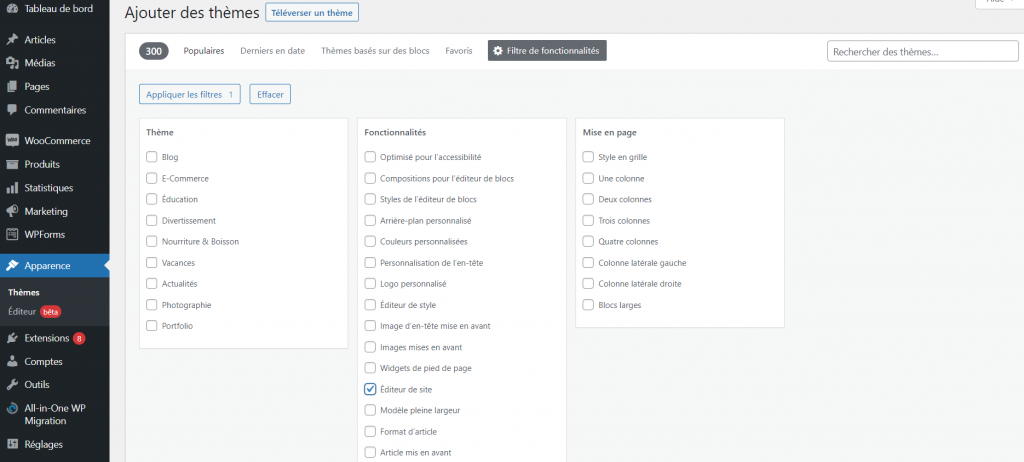Click the Outils wrench icon
The image size is (1024, 462).
(12, 384)
